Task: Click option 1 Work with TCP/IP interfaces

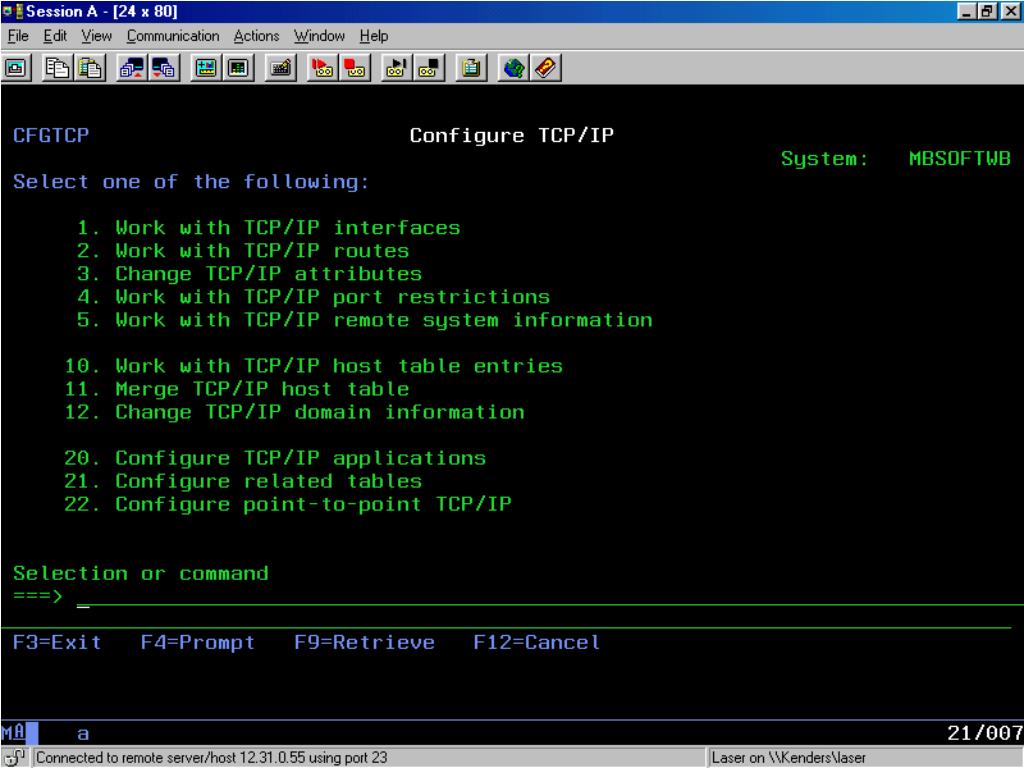Action: pos(268,228)
